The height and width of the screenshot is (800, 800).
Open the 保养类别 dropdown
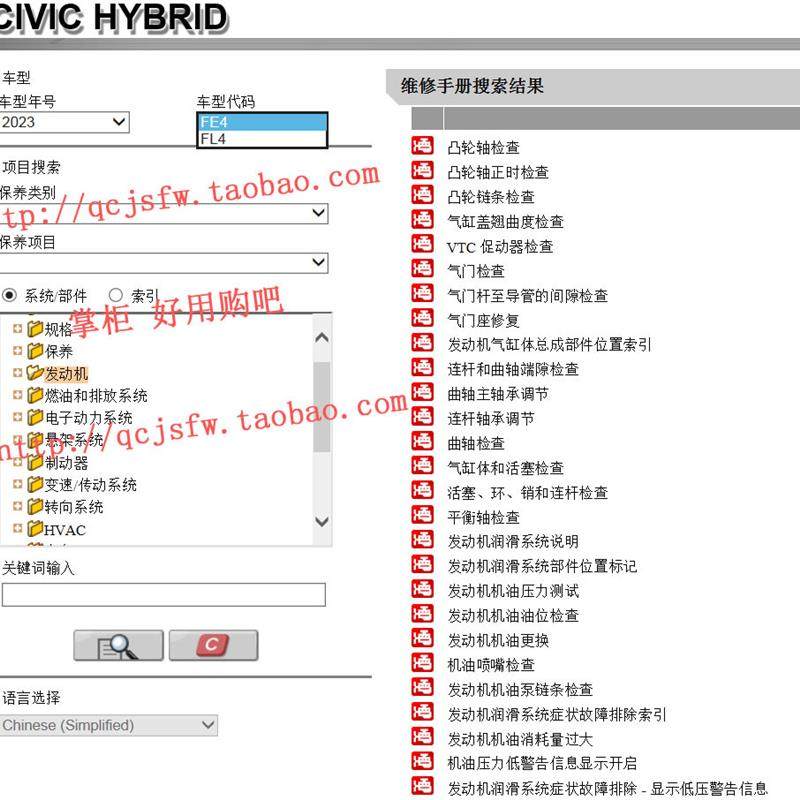point(318,214)
